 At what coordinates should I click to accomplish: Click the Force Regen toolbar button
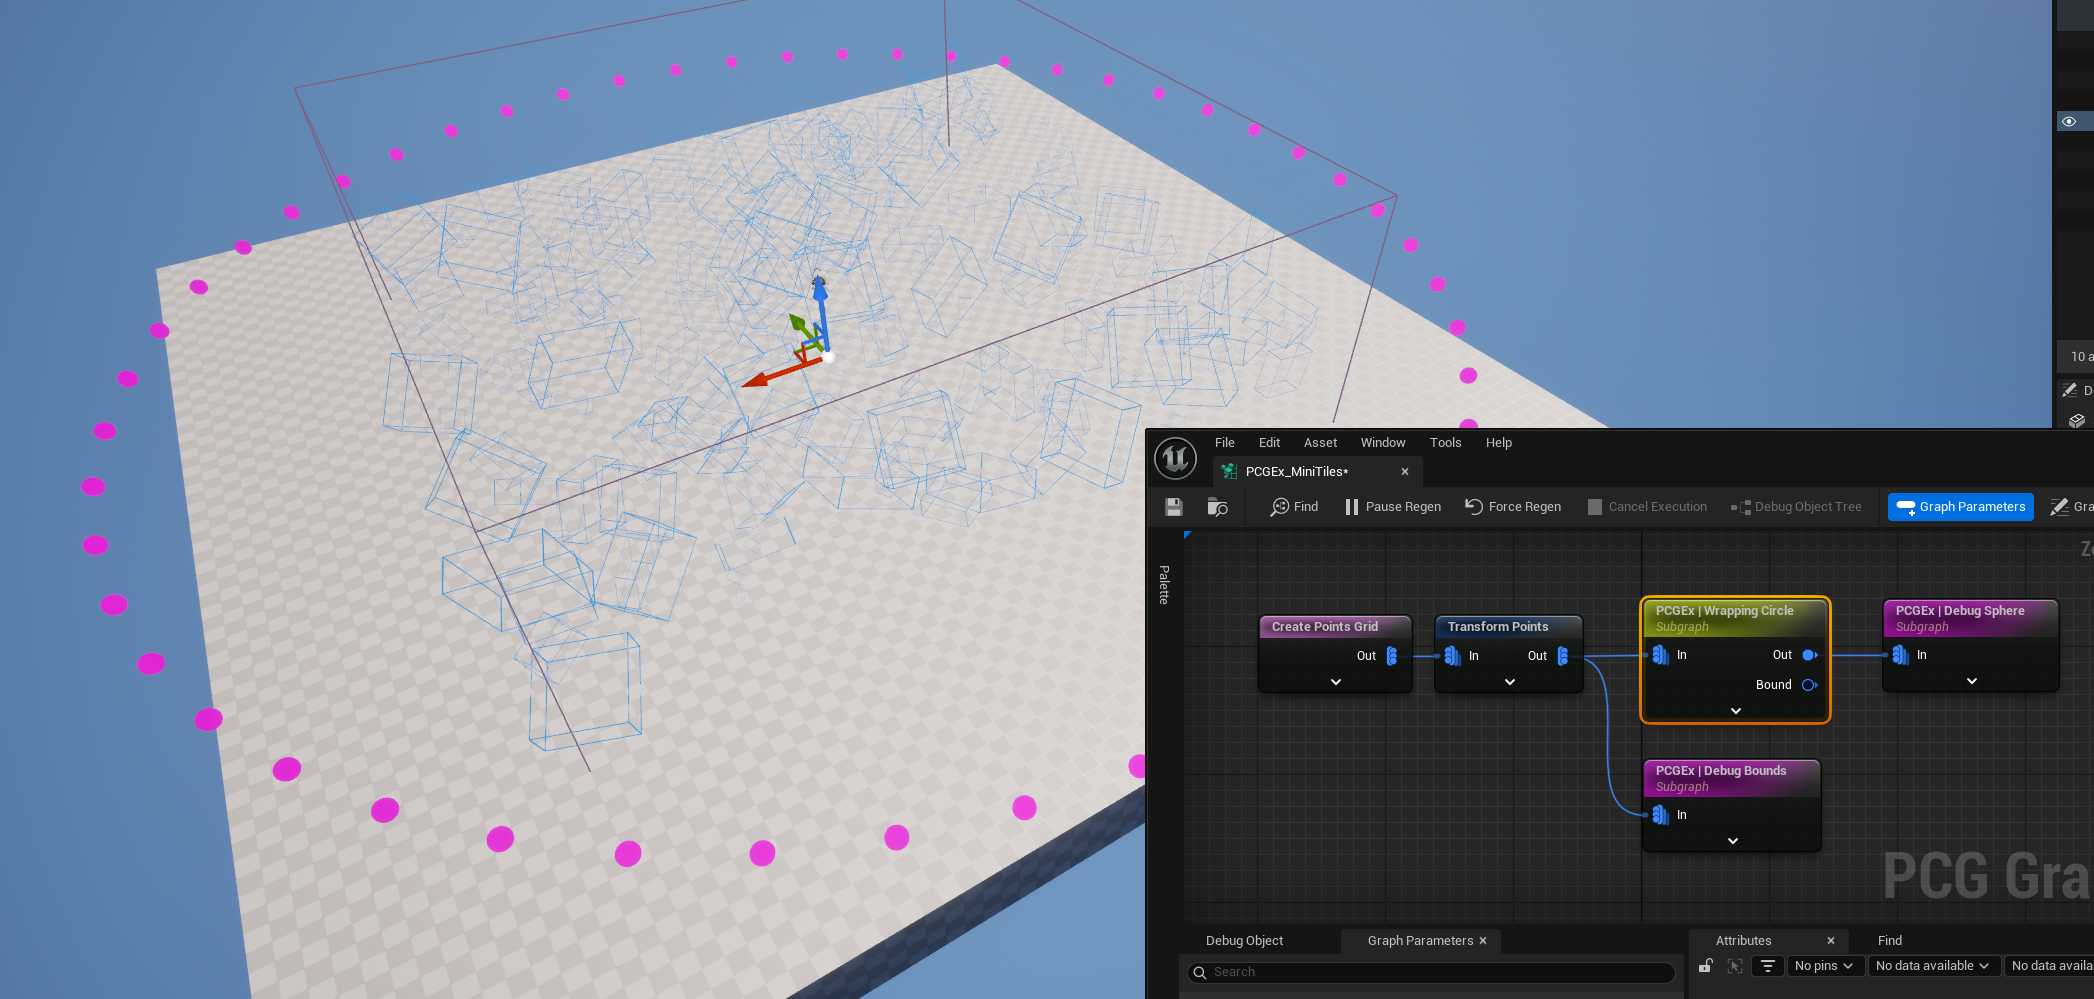(x=1513, y=507)
